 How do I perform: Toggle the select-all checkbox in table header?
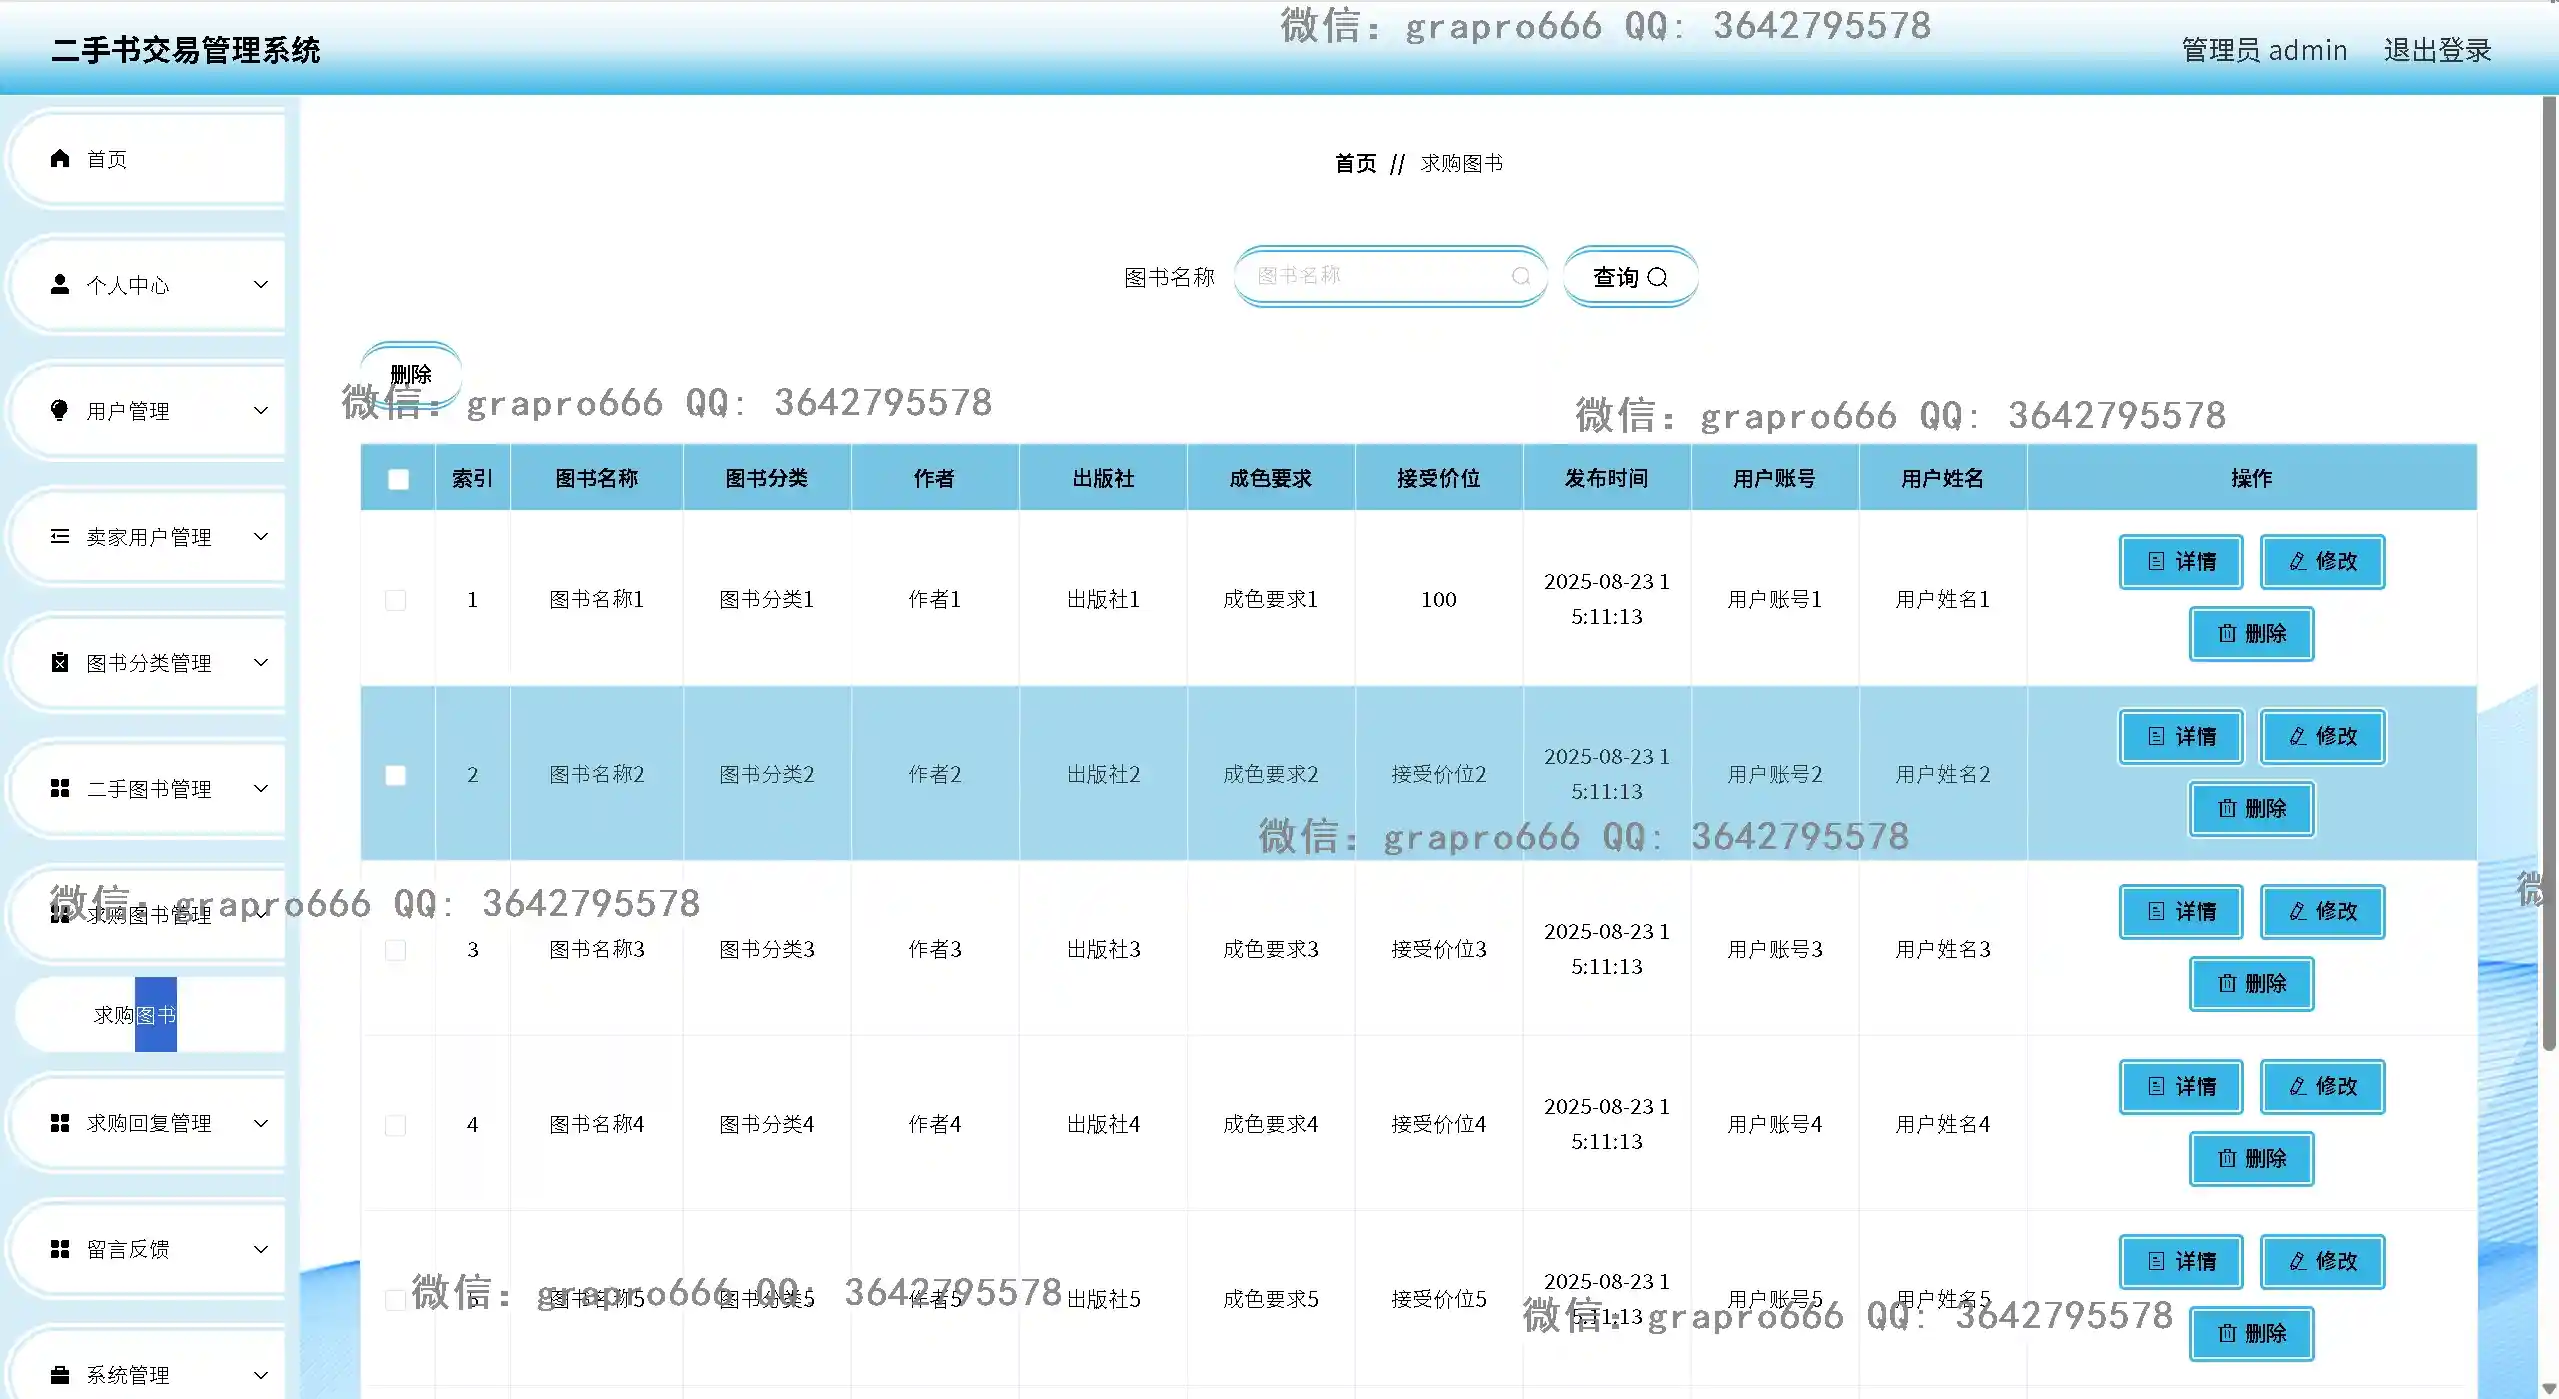[x=398, y=479]
